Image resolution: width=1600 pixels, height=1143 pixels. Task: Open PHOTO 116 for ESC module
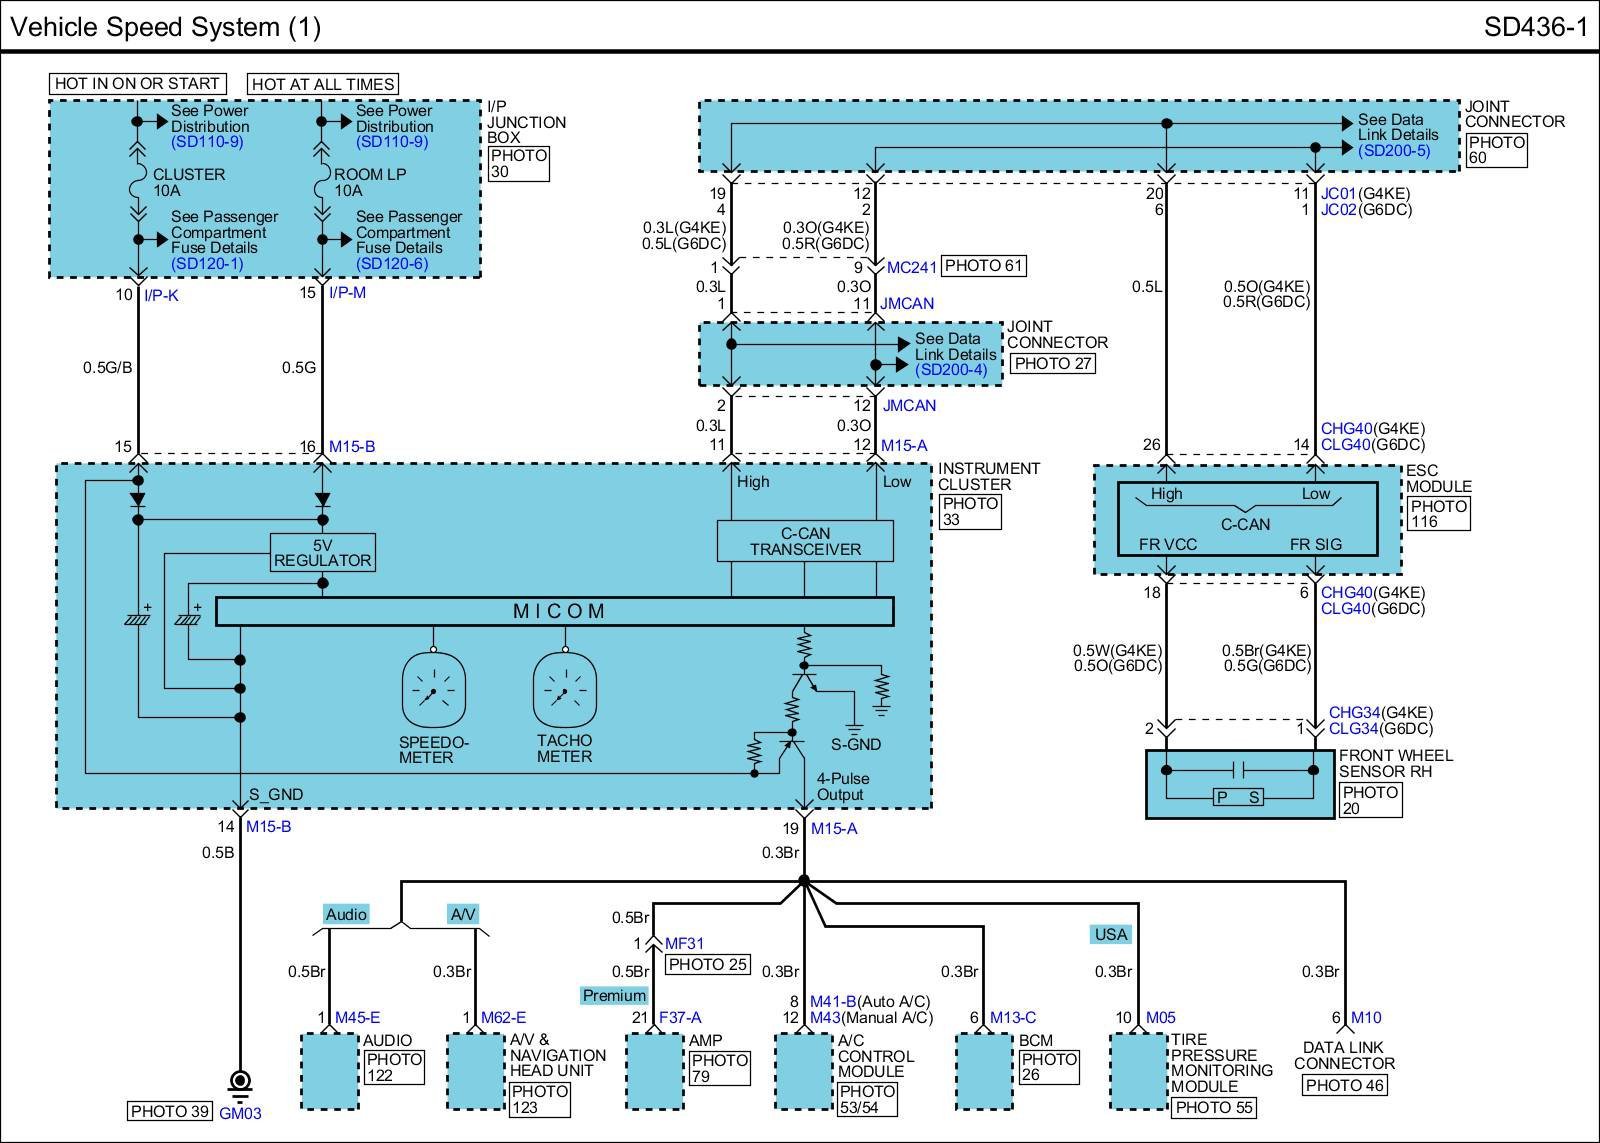pos(1438,514)
